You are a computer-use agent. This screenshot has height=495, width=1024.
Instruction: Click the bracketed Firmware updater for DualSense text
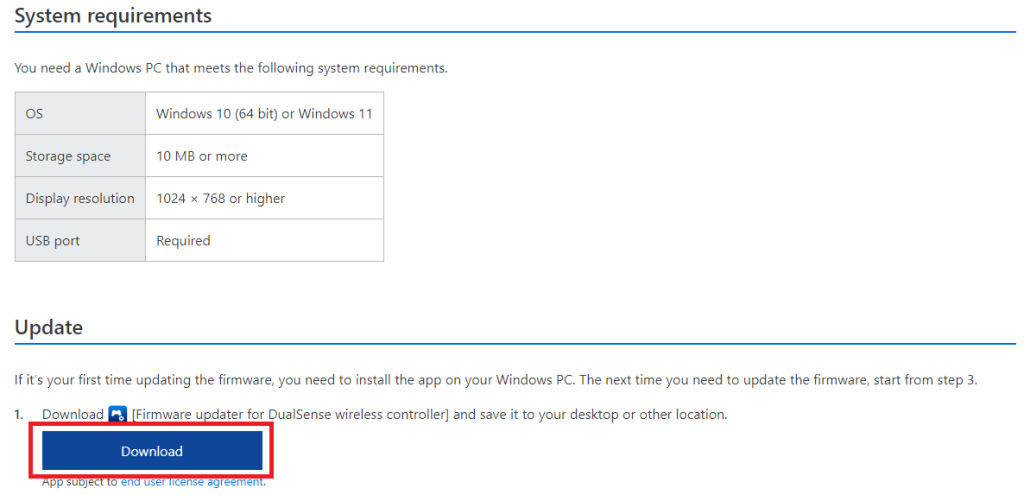tap(290, 414)
